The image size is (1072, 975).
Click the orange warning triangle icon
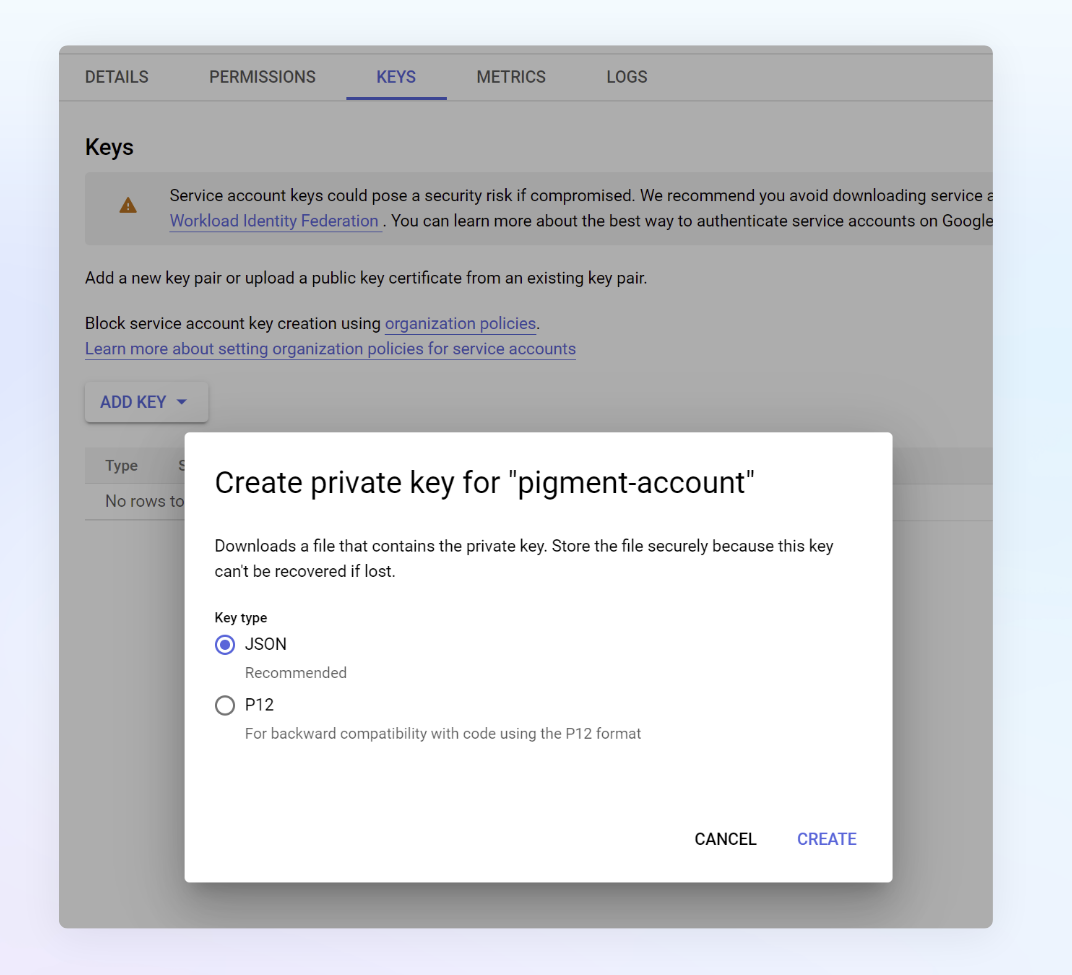click(128, 205)
